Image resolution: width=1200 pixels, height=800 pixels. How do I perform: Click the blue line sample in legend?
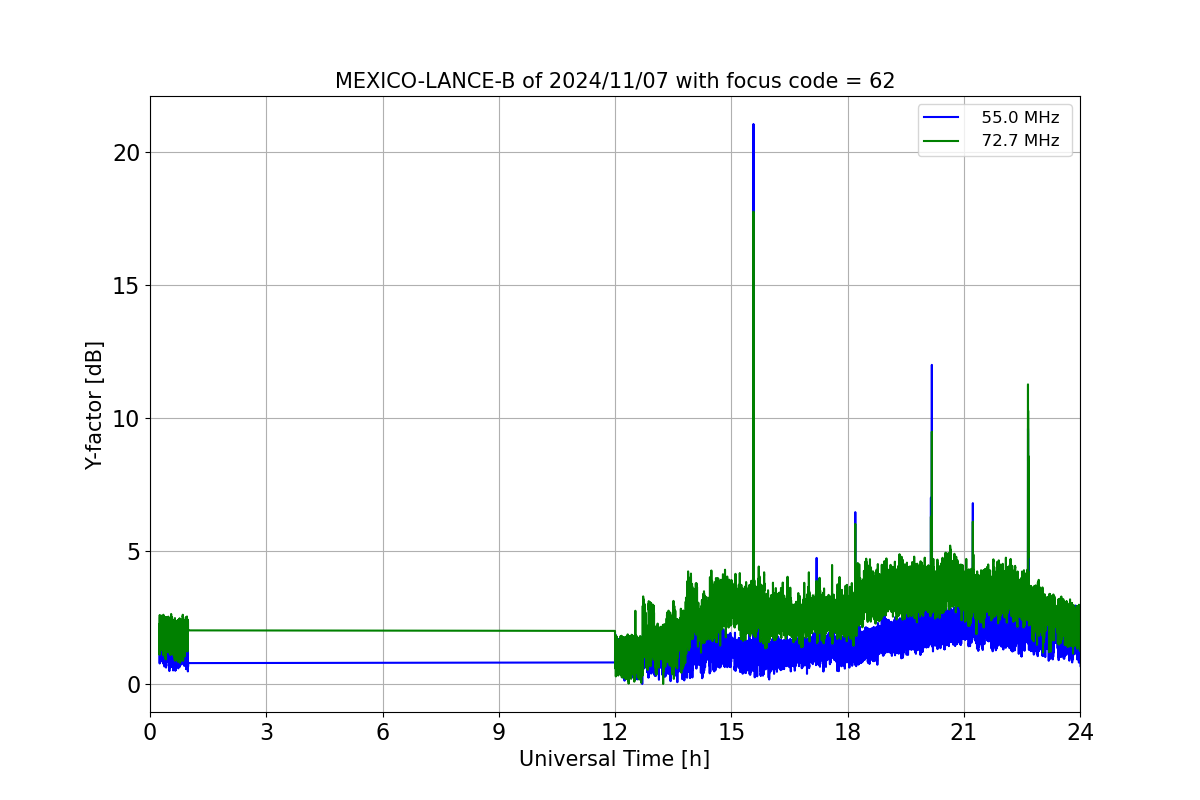pyautogui.click(x=942, y=118)
